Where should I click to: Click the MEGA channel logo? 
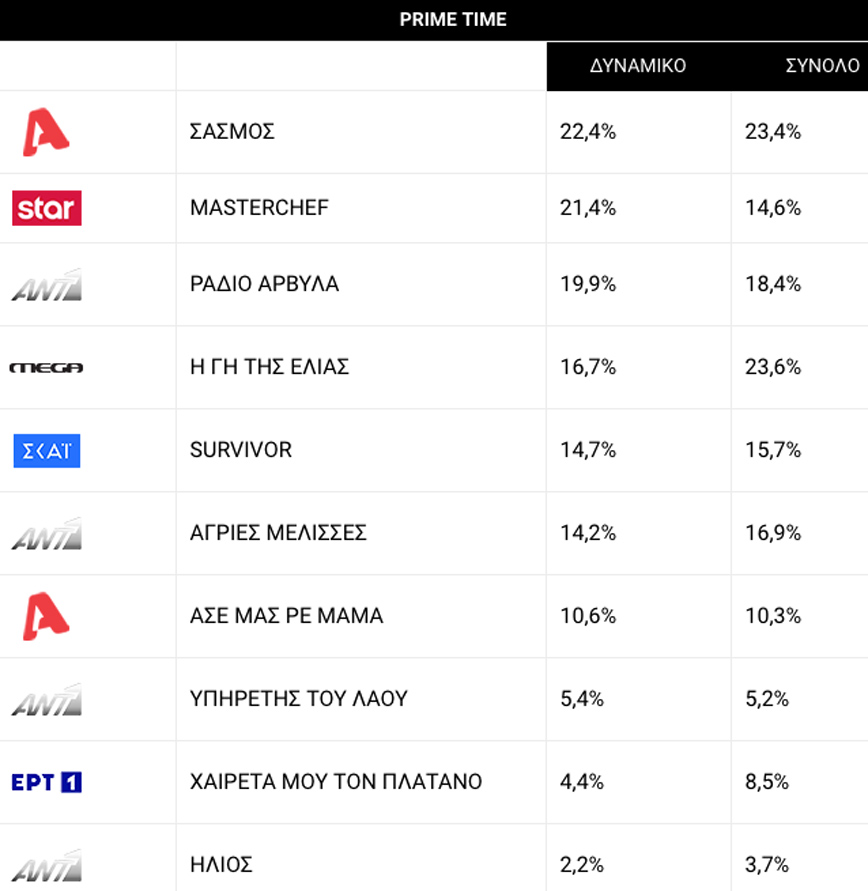pyautogui.click(x=46, y=368)
